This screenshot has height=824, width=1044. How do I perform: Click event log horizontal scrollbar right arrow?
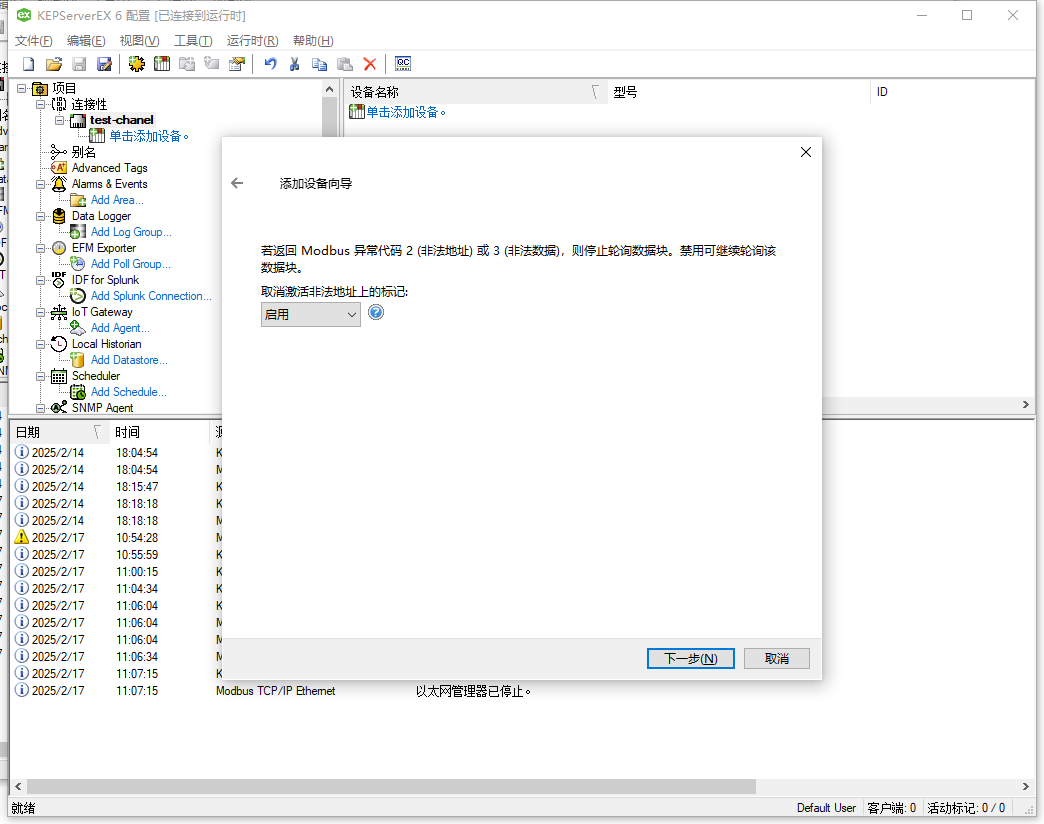[1025, 786]
